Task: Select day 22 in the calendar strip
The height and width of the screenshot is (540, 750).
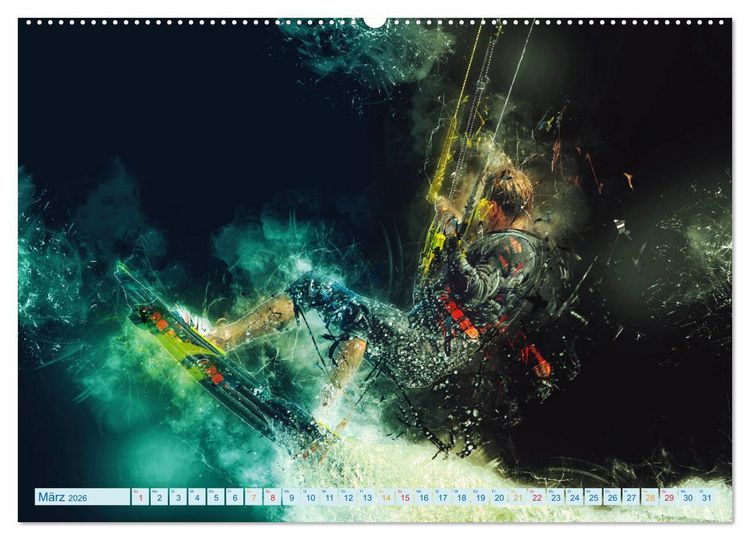Action: tap(537, 497)
